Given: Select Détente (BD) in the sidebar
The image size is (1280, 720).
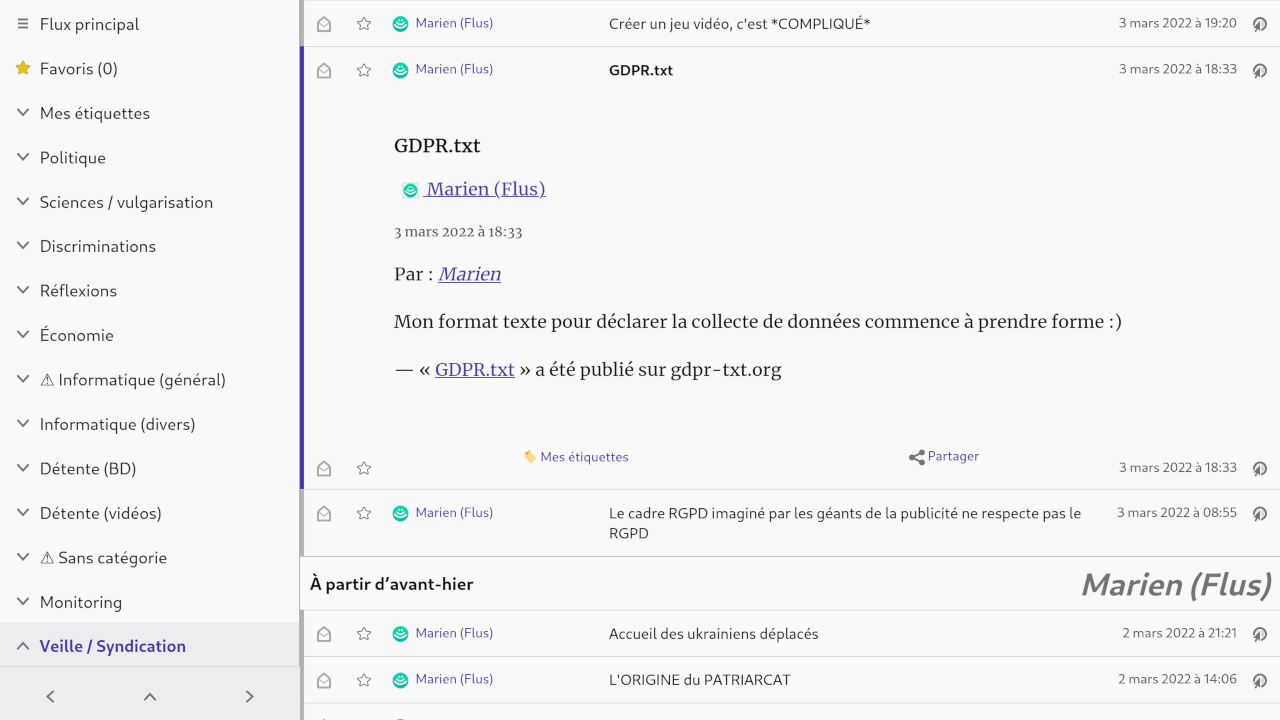Looking at the screenshot, I should (90, 468).
